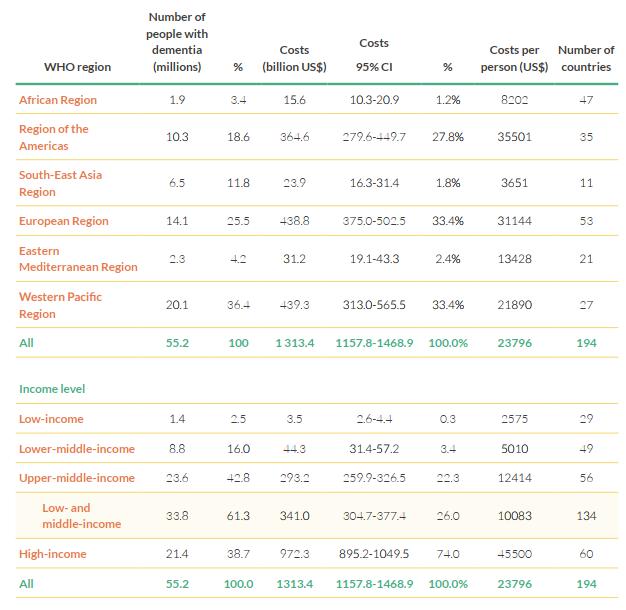Image resolution: width=626 pixels, height=610 pixels.
Task: Click the High-income row label
Action: click(x=53, y=554)
